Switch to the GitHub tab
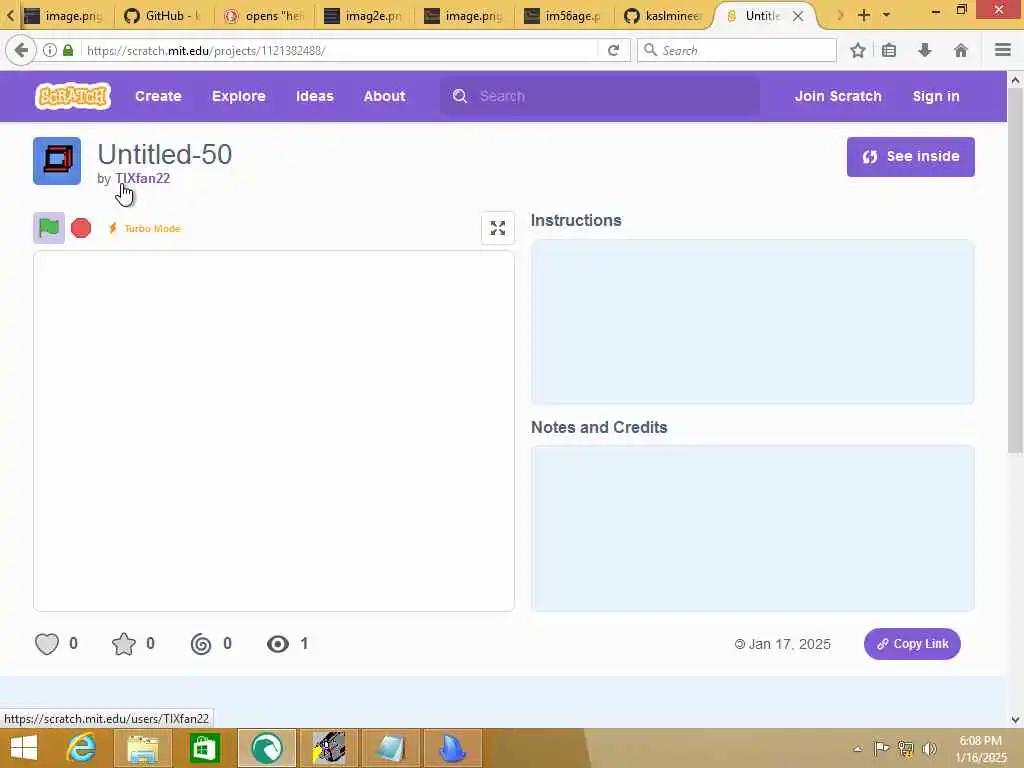The image size is (1024, 768). (162, 16)
